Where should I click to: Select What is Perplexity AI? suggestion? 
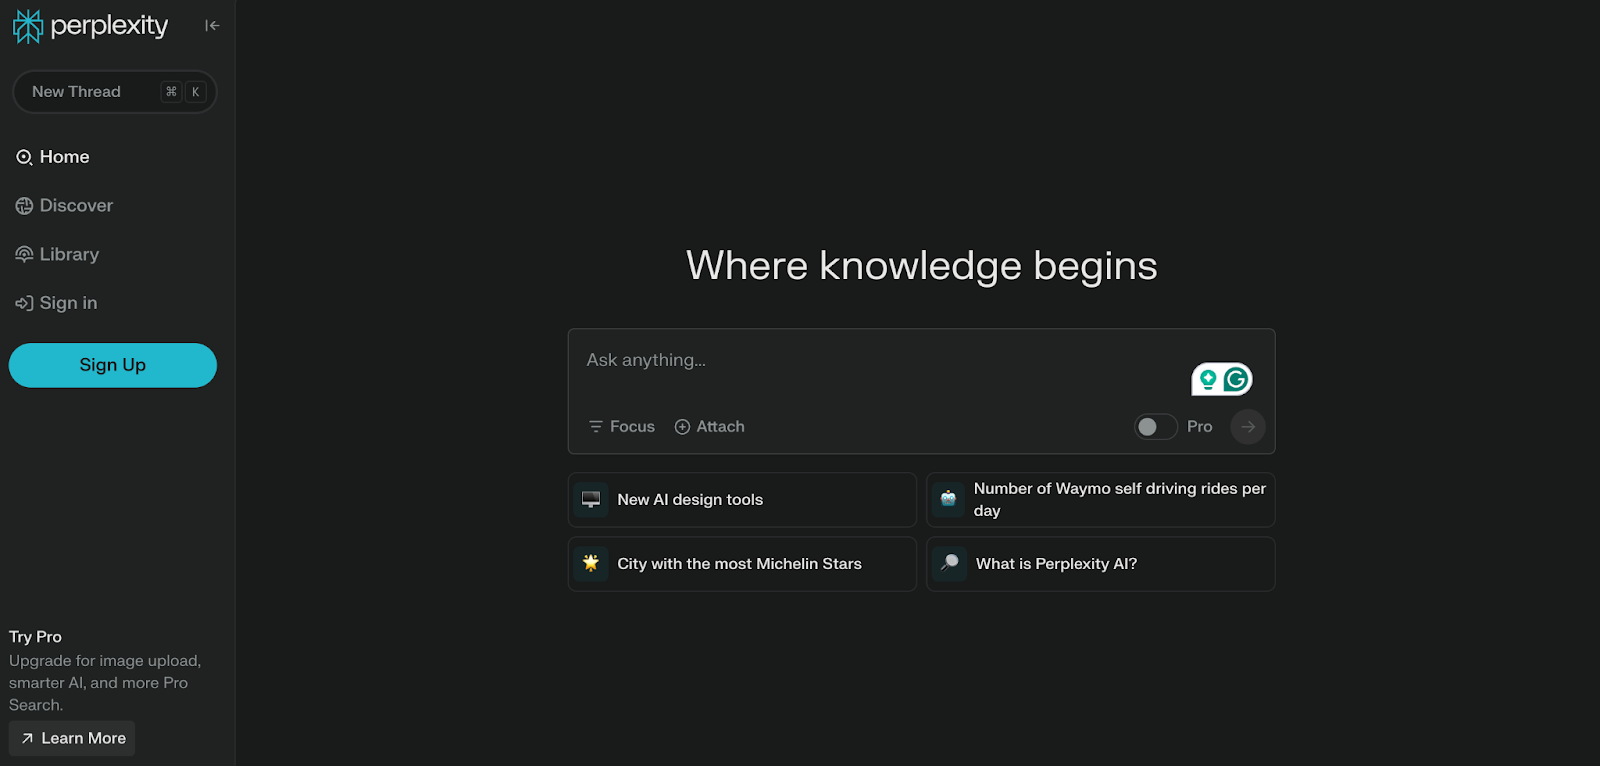pyautogui.click(x=1100, y=564)
